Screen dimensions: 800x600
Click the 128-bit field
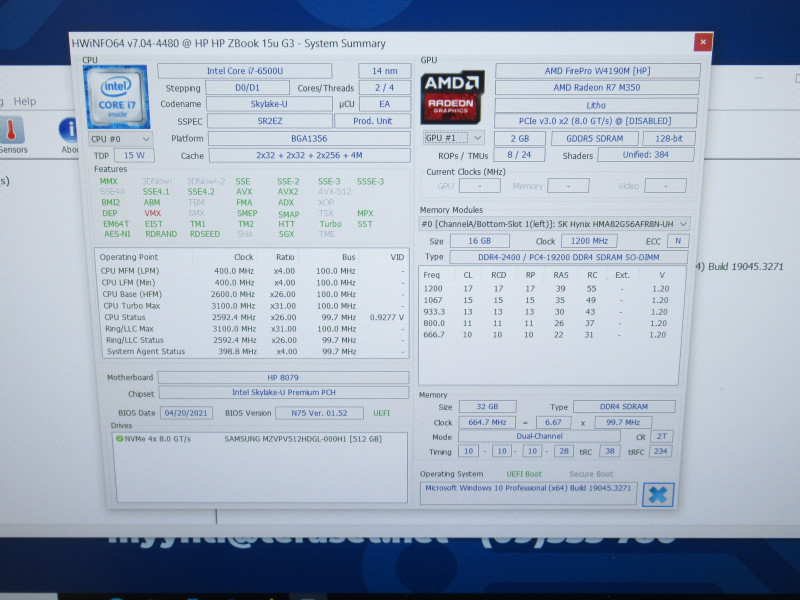click(669, 138)
